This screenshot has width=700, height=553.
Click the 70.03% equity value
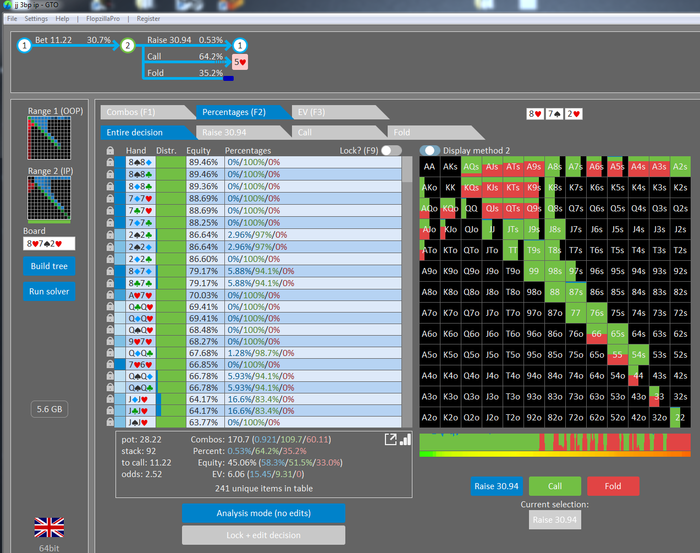(x=204, y=295)
